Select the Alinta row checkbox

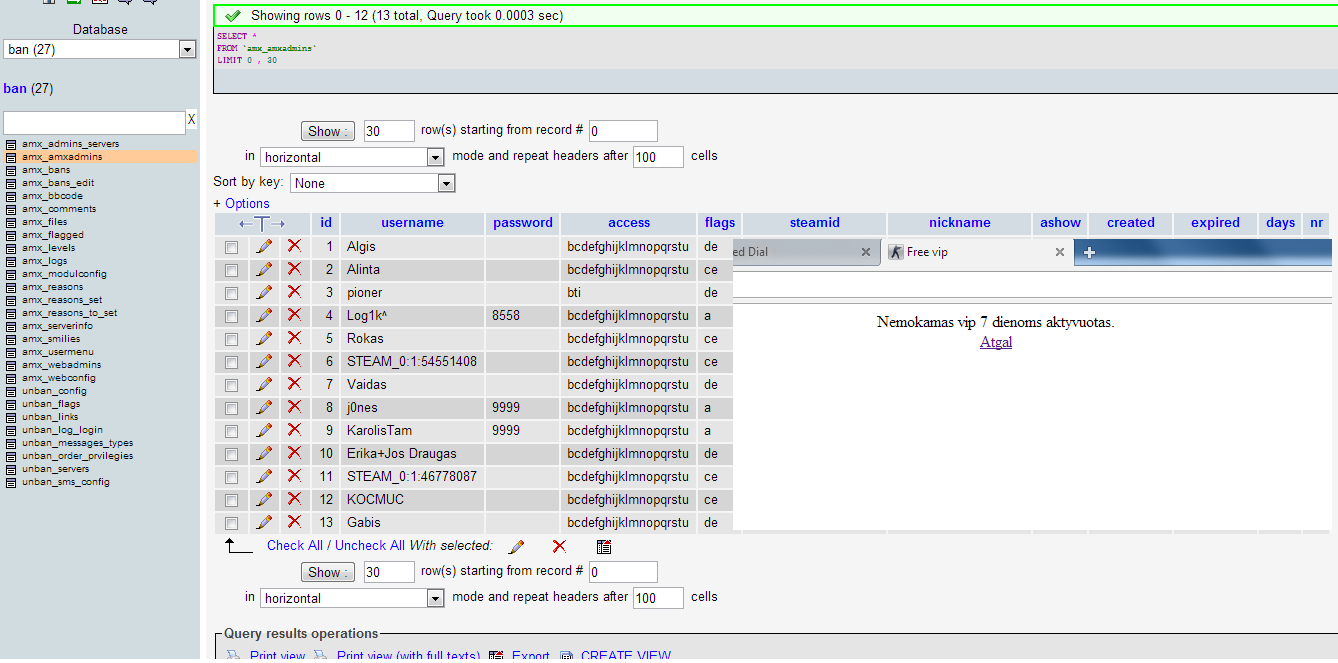[x=232, y=270]
